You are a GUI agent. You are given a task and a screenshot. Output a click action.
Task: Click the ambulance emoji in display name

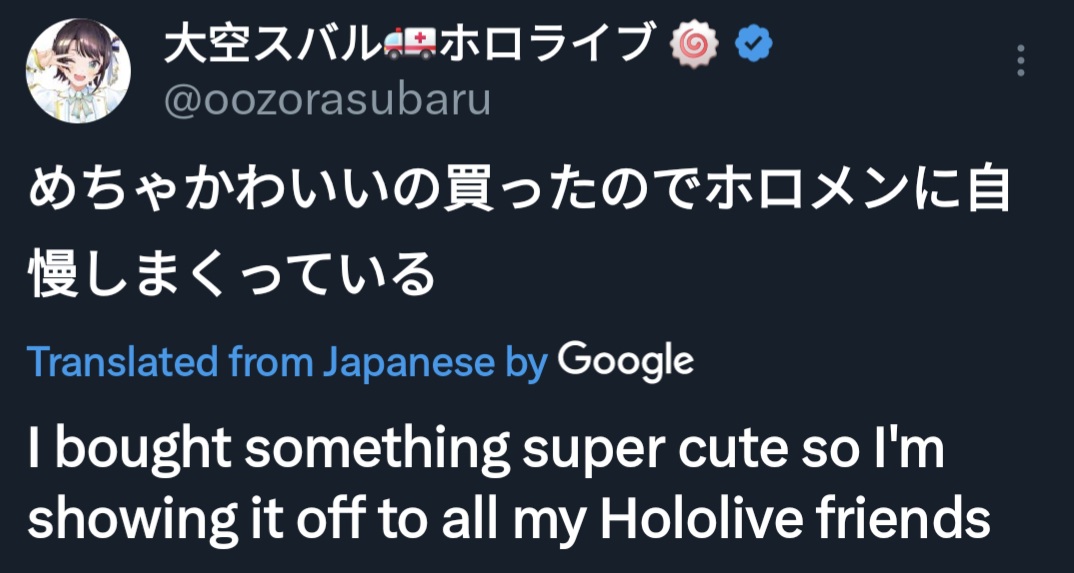410,46
